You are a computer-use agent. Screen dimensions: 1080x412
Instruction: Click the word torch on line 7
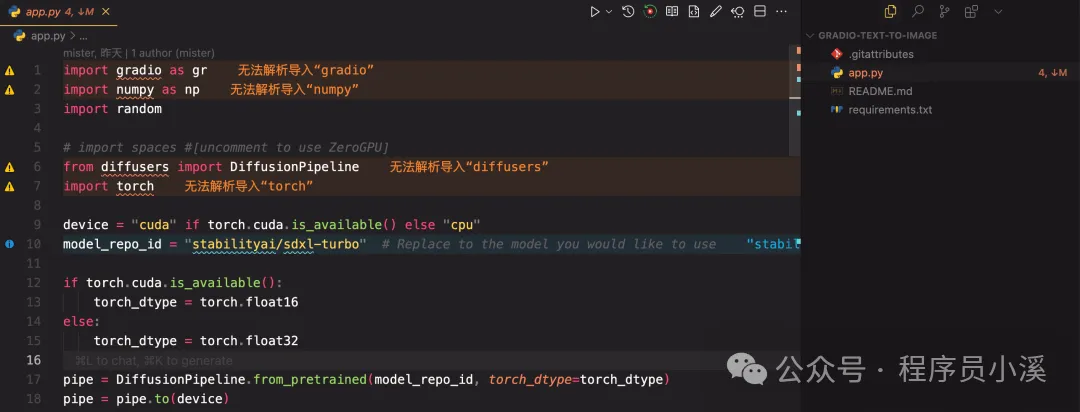pyautogui.click(x=135, y=186)
